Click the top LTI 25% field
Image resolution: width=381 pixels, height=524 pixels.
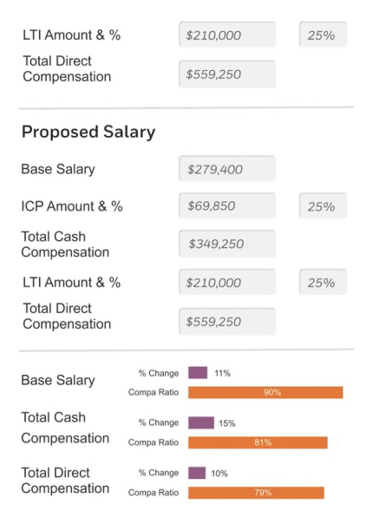coord(323,35)
